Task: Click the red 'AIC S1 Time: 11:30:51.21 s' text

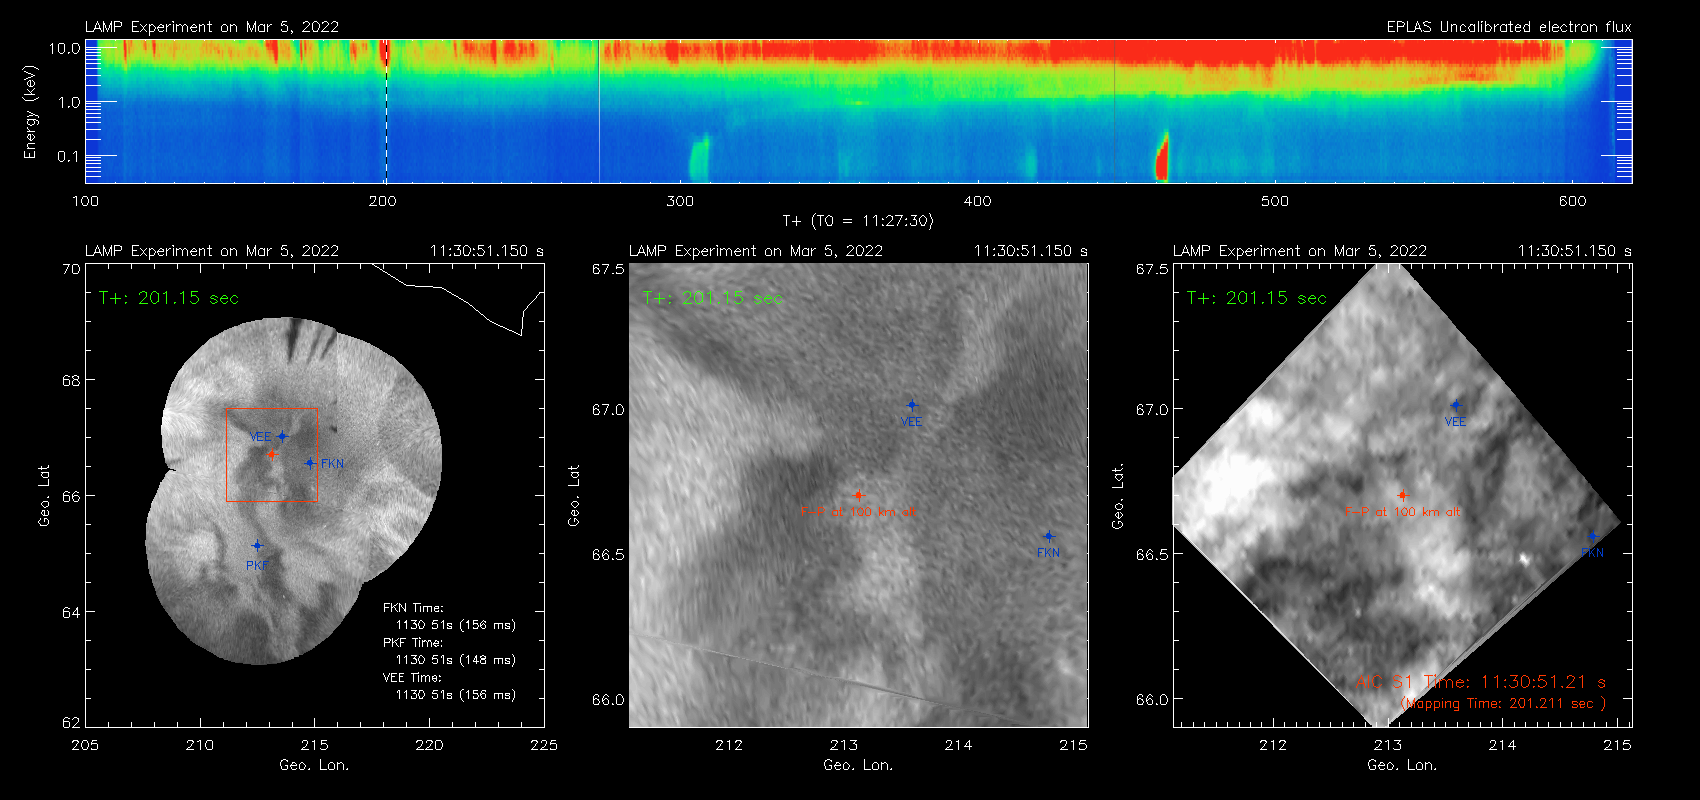Action: [x=1481, y=682]
